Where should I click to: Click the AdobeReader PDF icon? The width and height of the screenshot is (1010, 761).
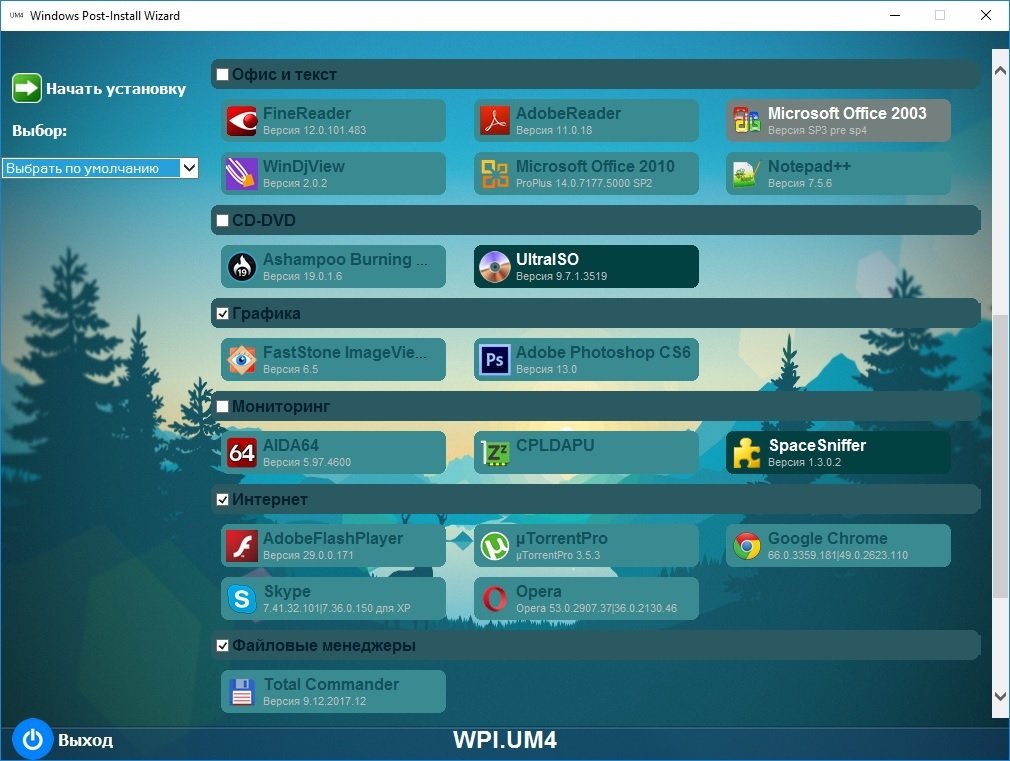(495, 120)
